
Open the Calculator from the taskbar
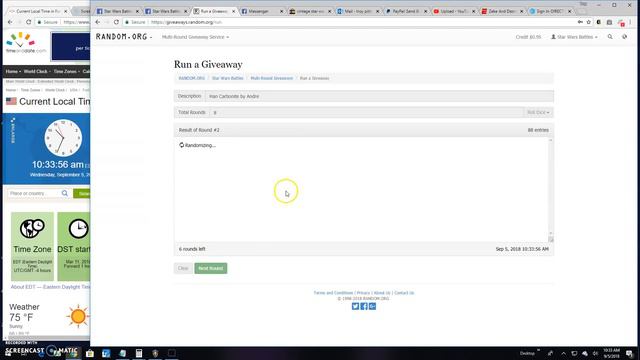tap(139, 353)
